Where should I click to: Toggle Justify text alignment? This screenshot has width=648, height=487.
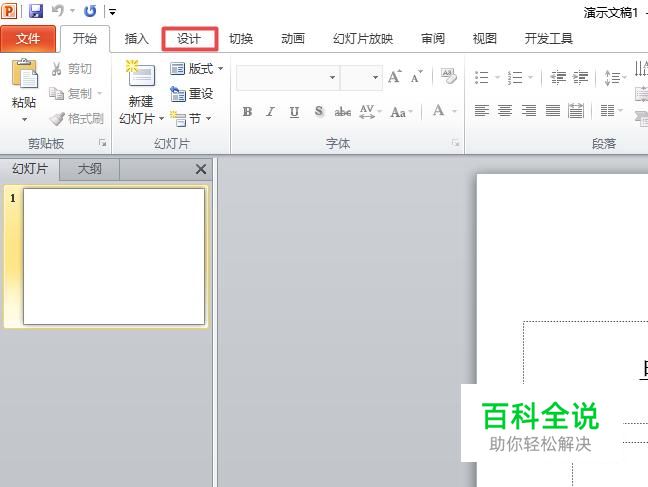click(553, 111)
